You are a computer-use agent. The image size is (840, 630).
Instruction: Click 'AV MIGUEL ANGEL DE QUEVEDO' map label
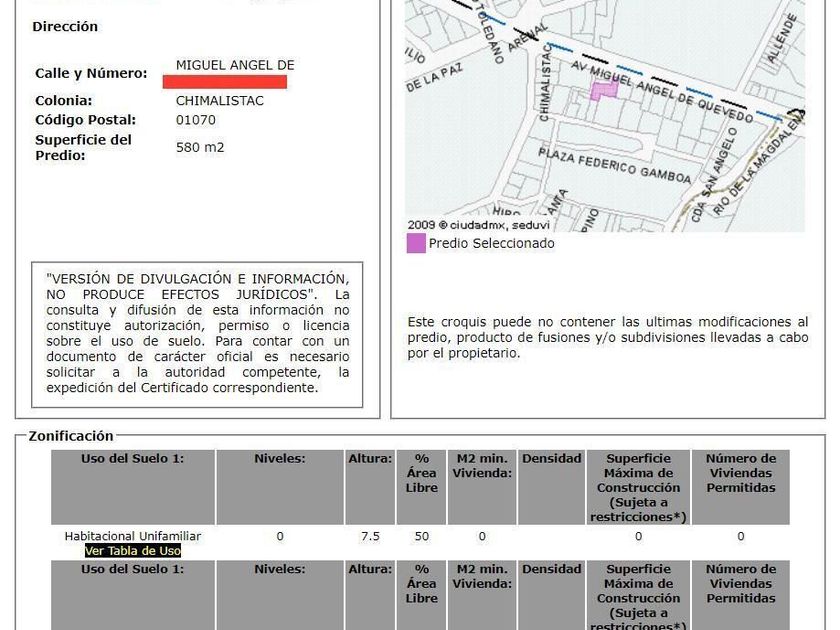[x=663, y=92]
